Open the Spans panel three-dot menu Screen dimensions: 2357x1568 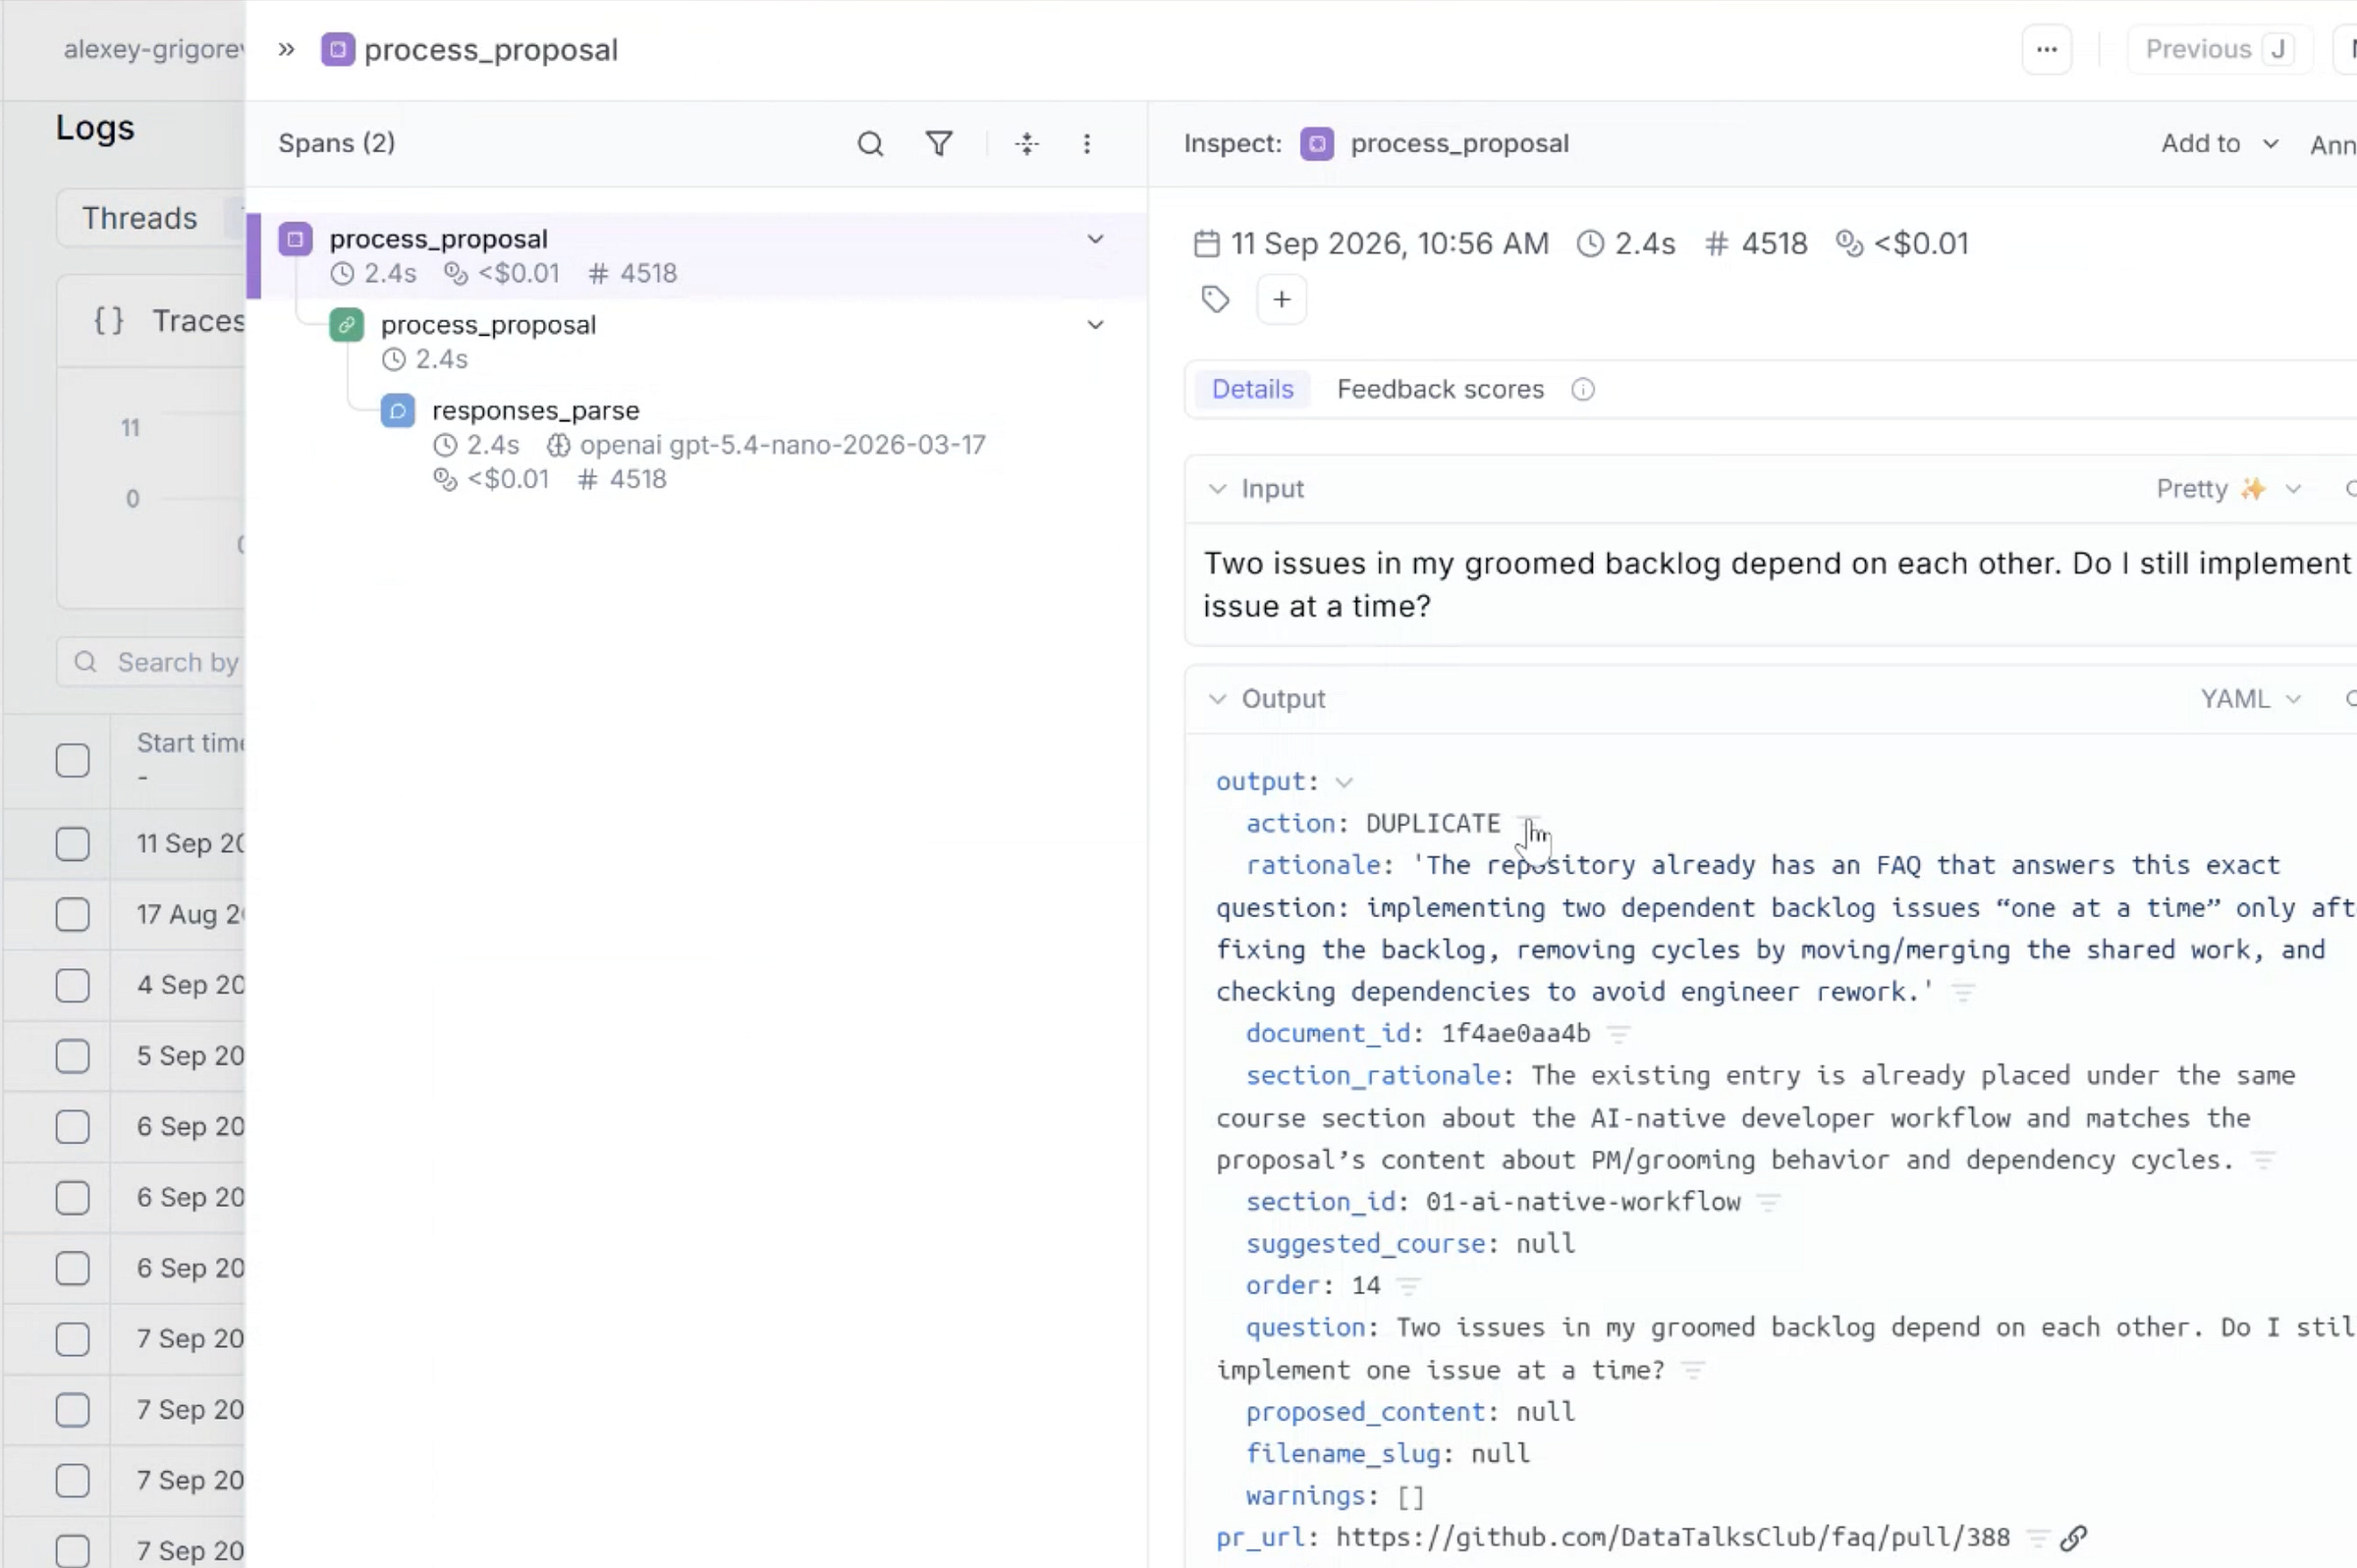pyautogui.click(x=1087, y=144)
